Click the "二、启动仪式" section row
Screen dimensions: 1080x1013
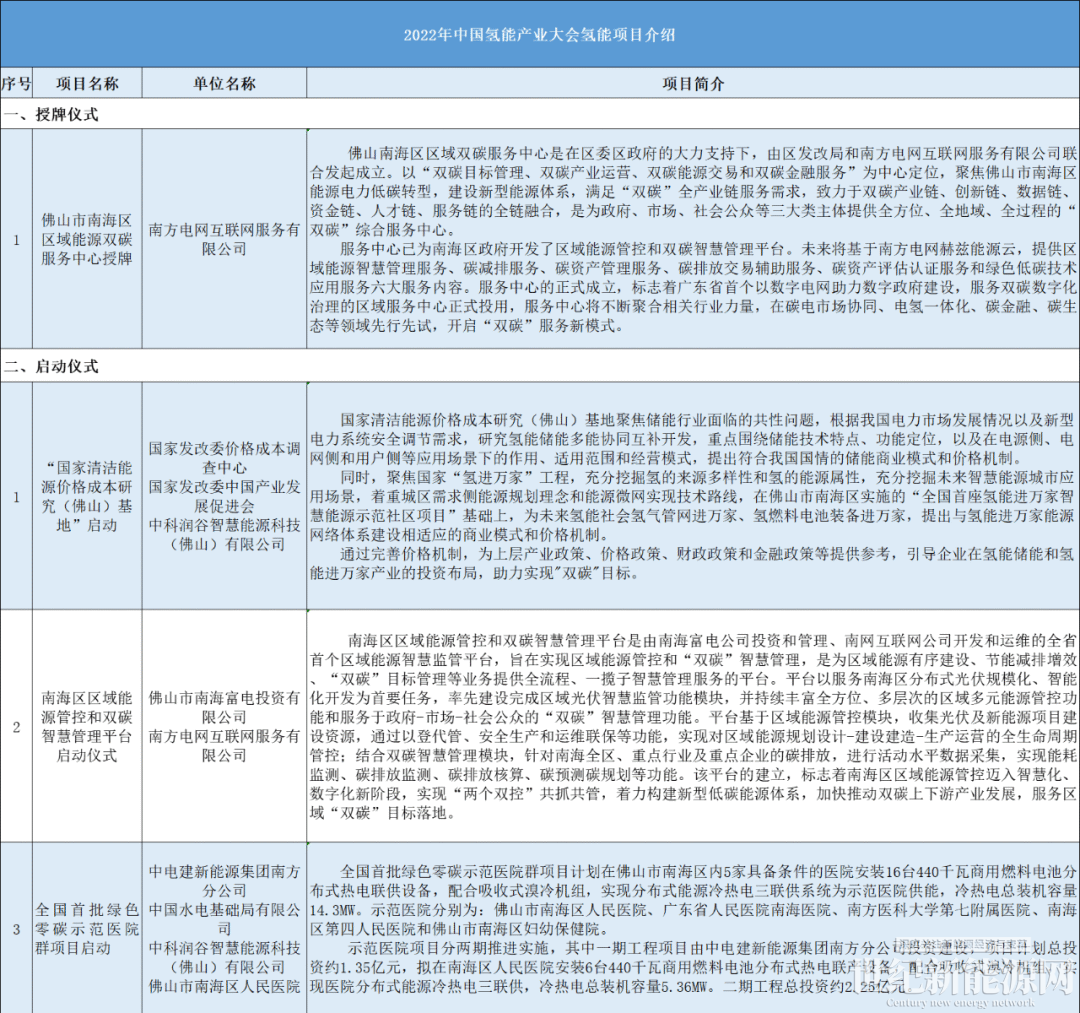coord(540,366)
